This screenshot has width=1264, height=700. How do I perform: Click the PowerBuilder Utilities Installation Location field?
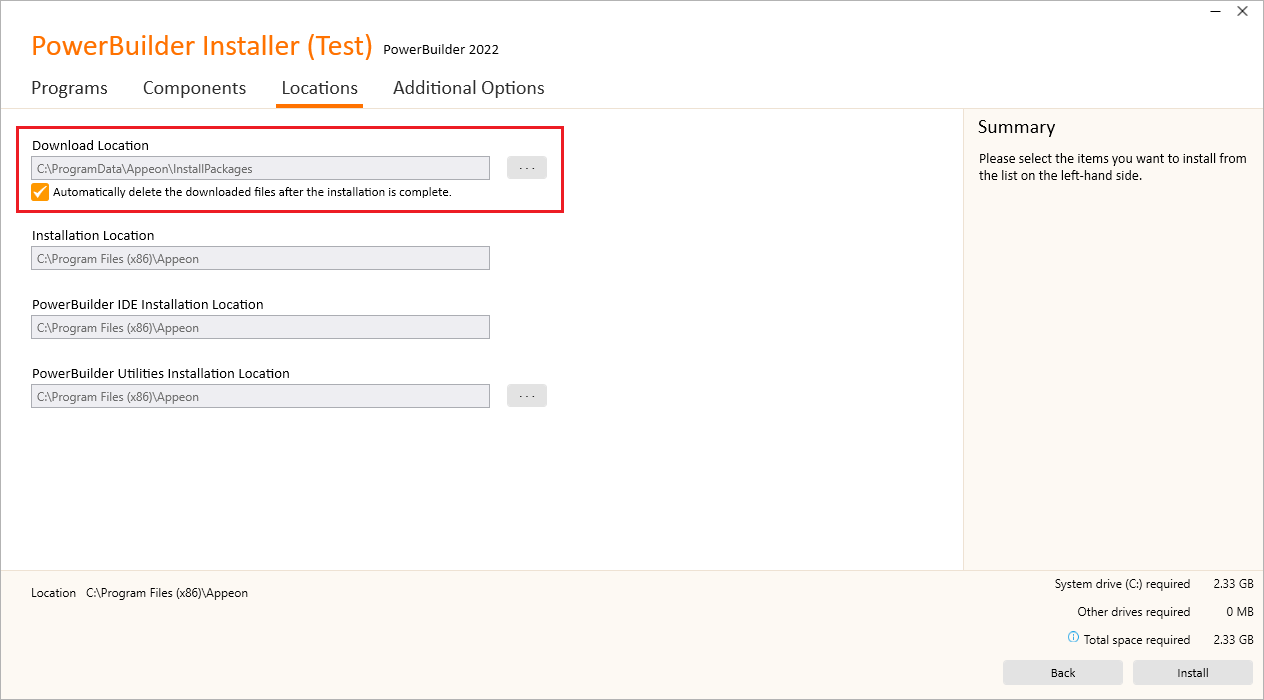(x=260, y=396)
